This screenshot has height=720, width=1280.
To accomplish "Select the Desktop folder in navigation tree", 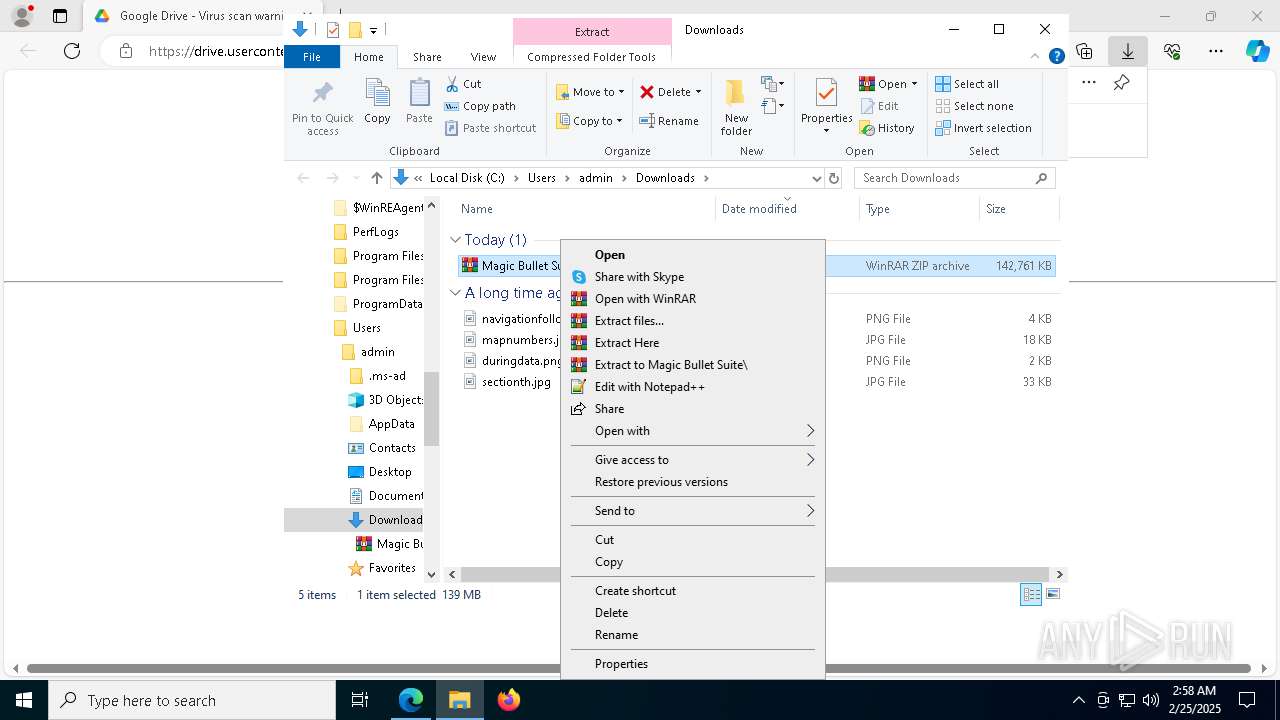I will [389, 472].
